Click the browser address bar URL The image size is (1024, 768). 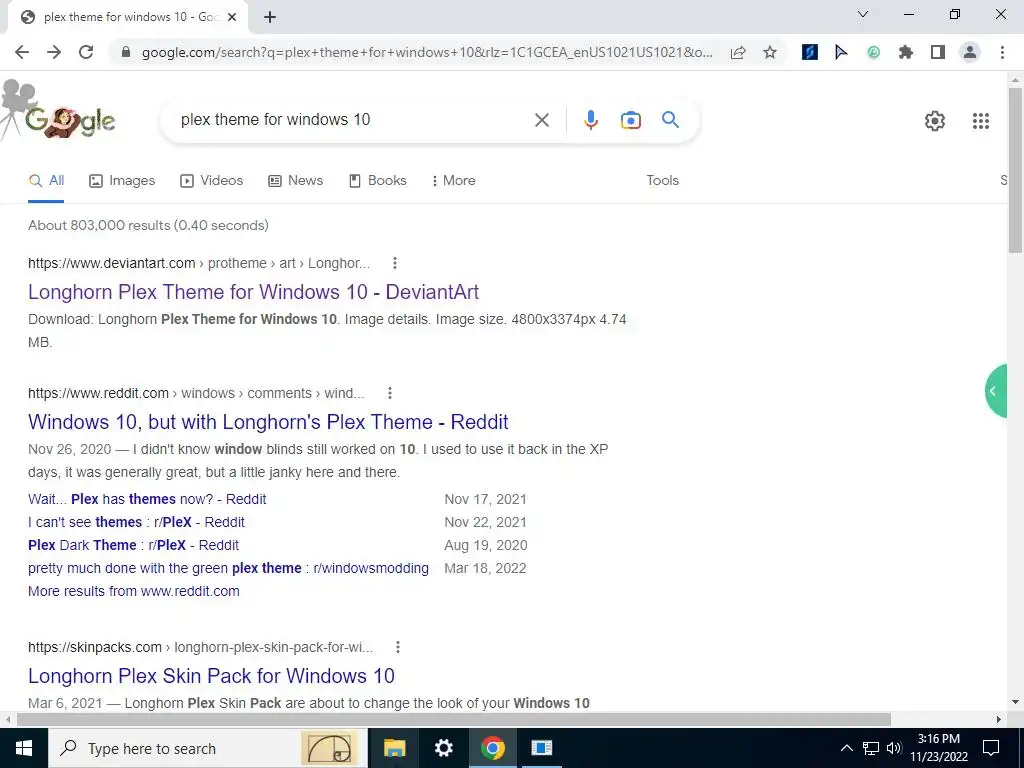[x=426, y=52]
